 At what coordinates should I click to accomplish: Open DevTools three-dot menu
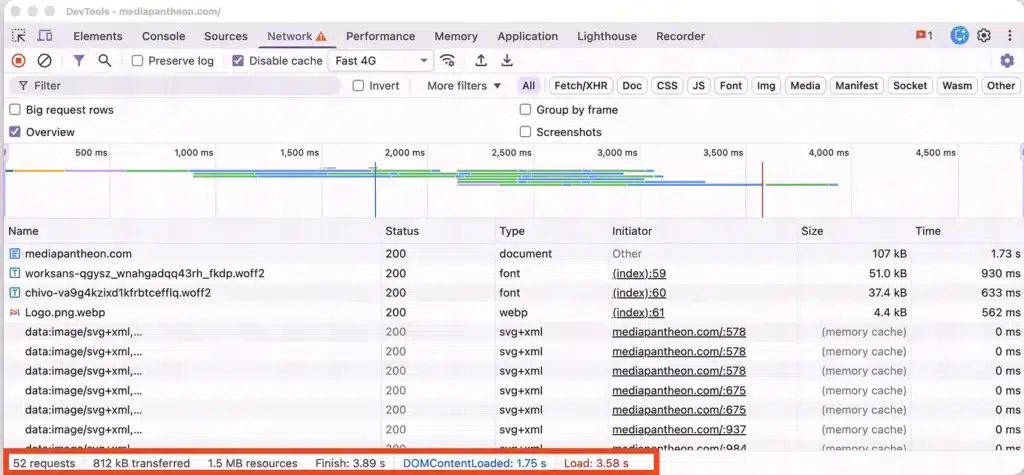tap(1010, 36)
